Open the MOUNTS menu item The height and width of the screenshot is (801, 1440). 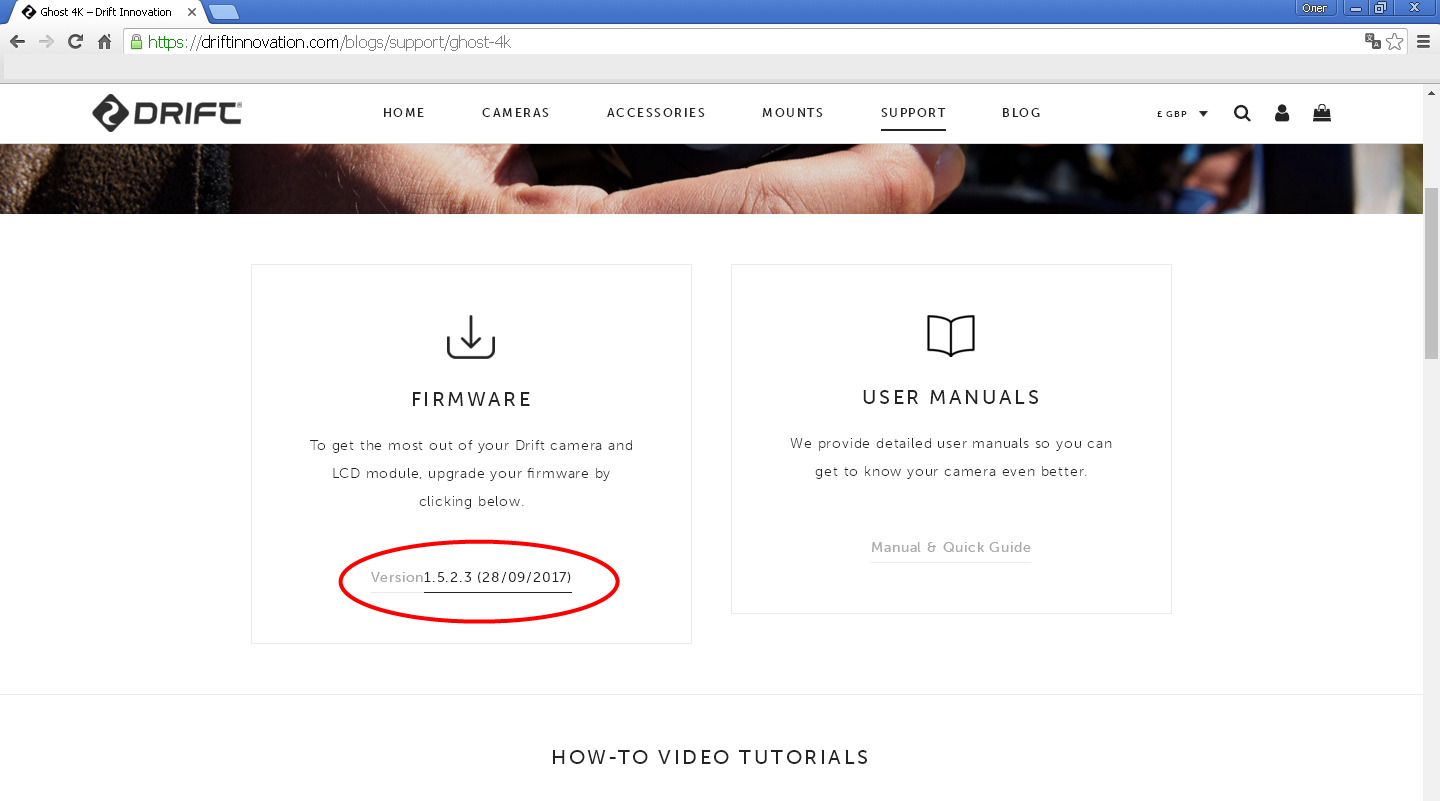point(793,113)
